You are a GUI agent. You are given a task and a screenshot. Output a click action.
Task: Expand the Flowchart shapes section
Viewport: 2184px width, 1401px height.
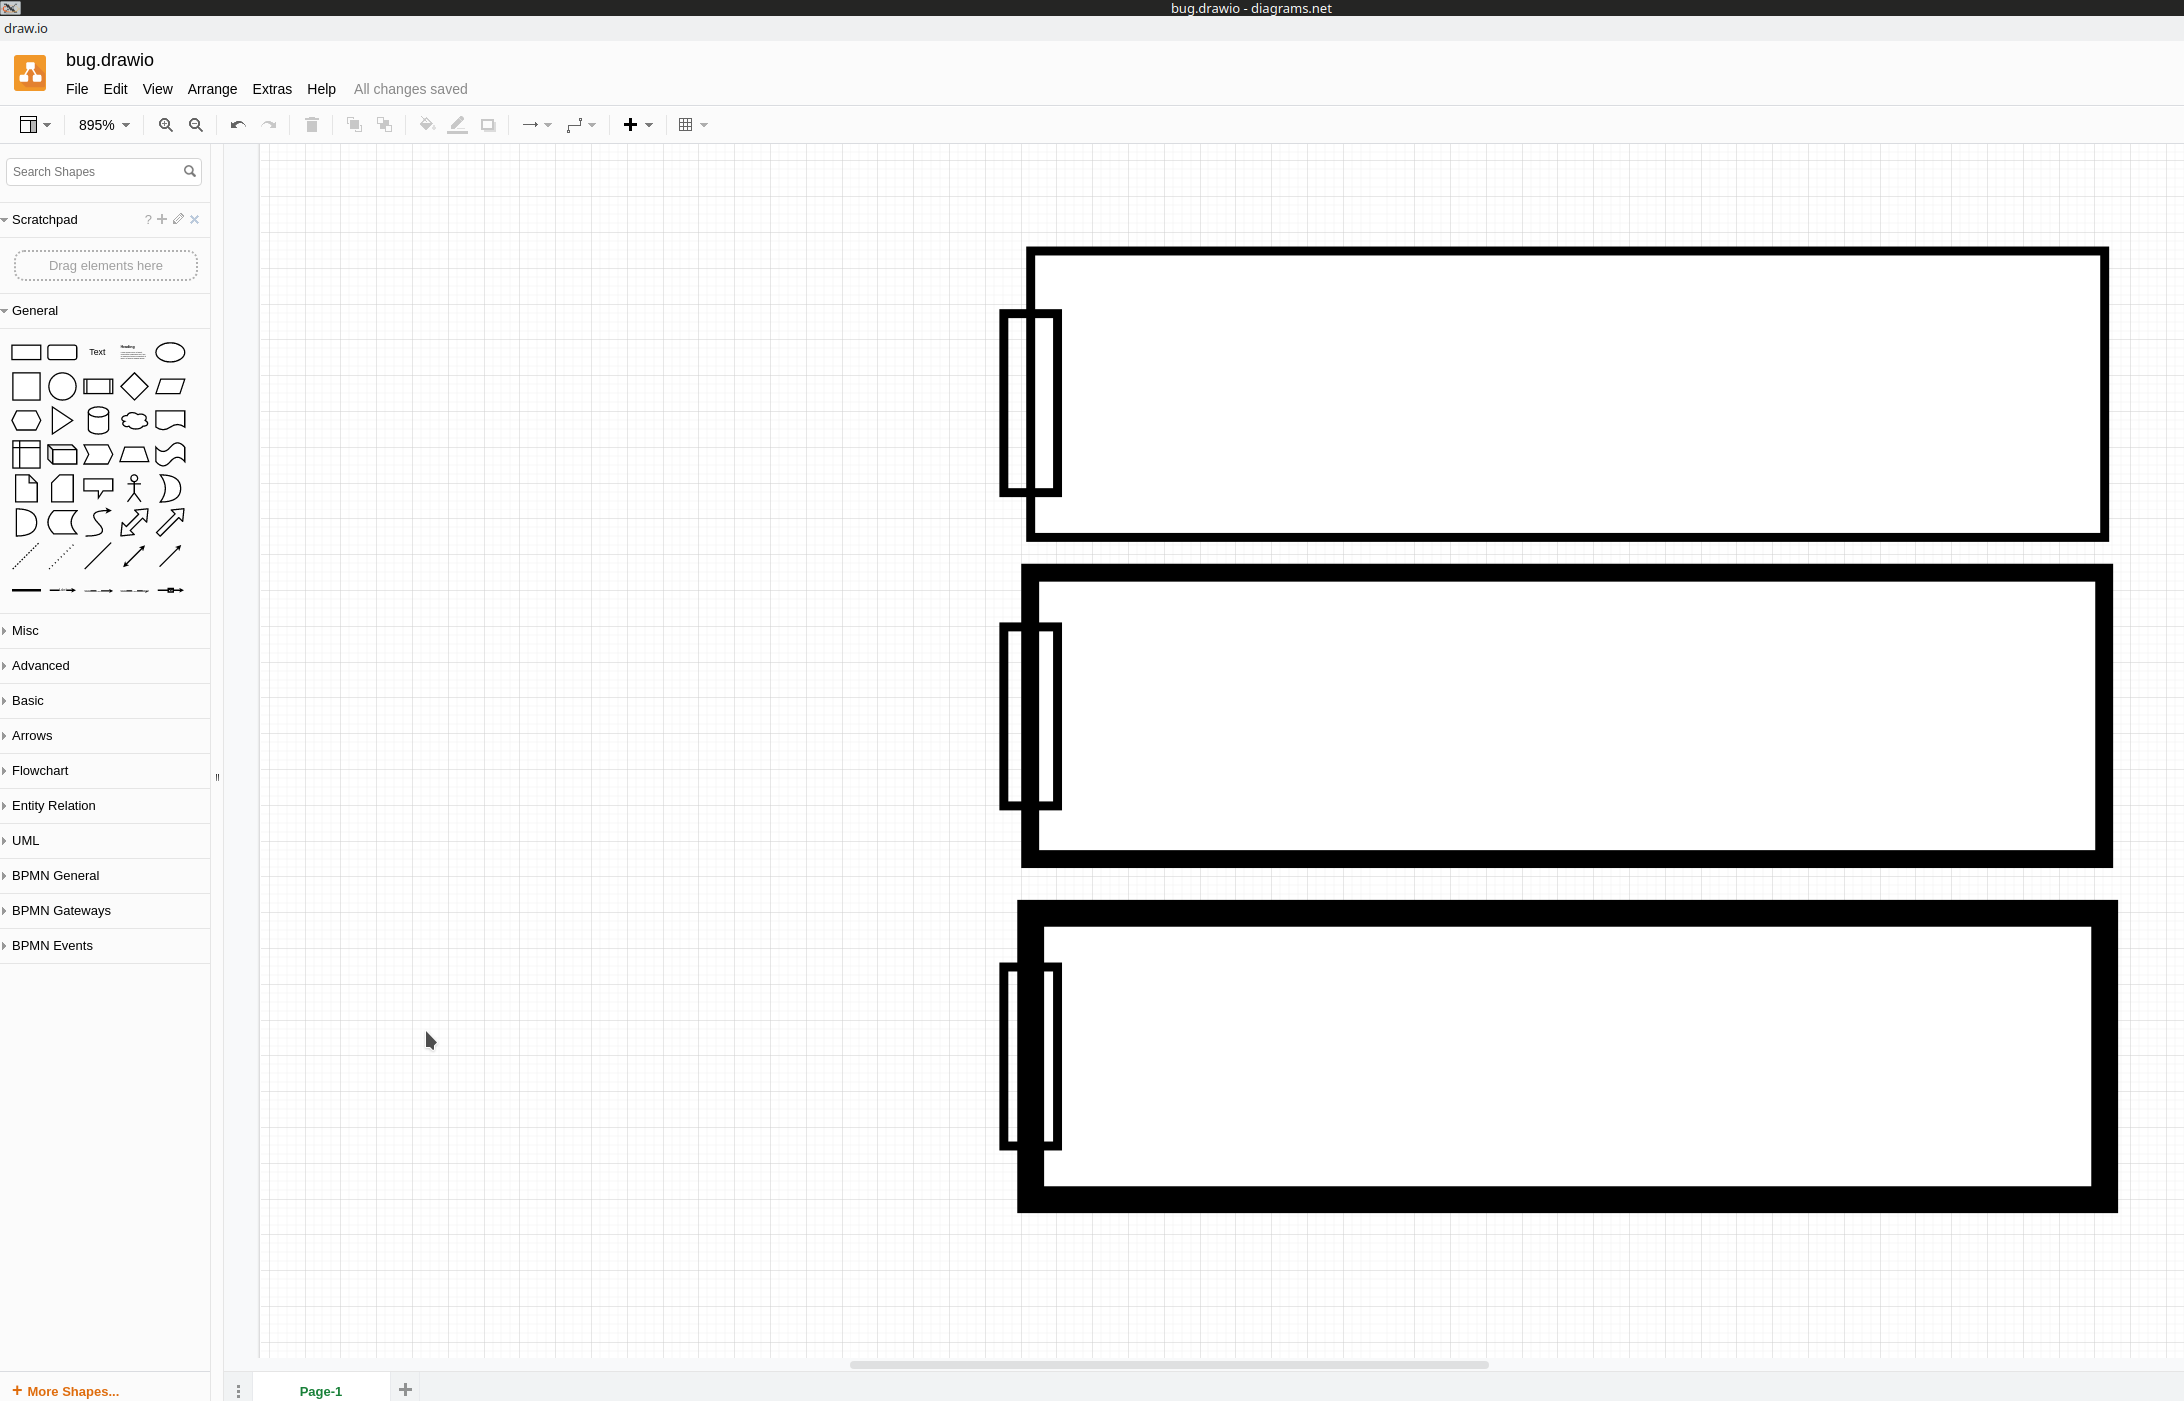pyautogui.click(x=105, y=770)
